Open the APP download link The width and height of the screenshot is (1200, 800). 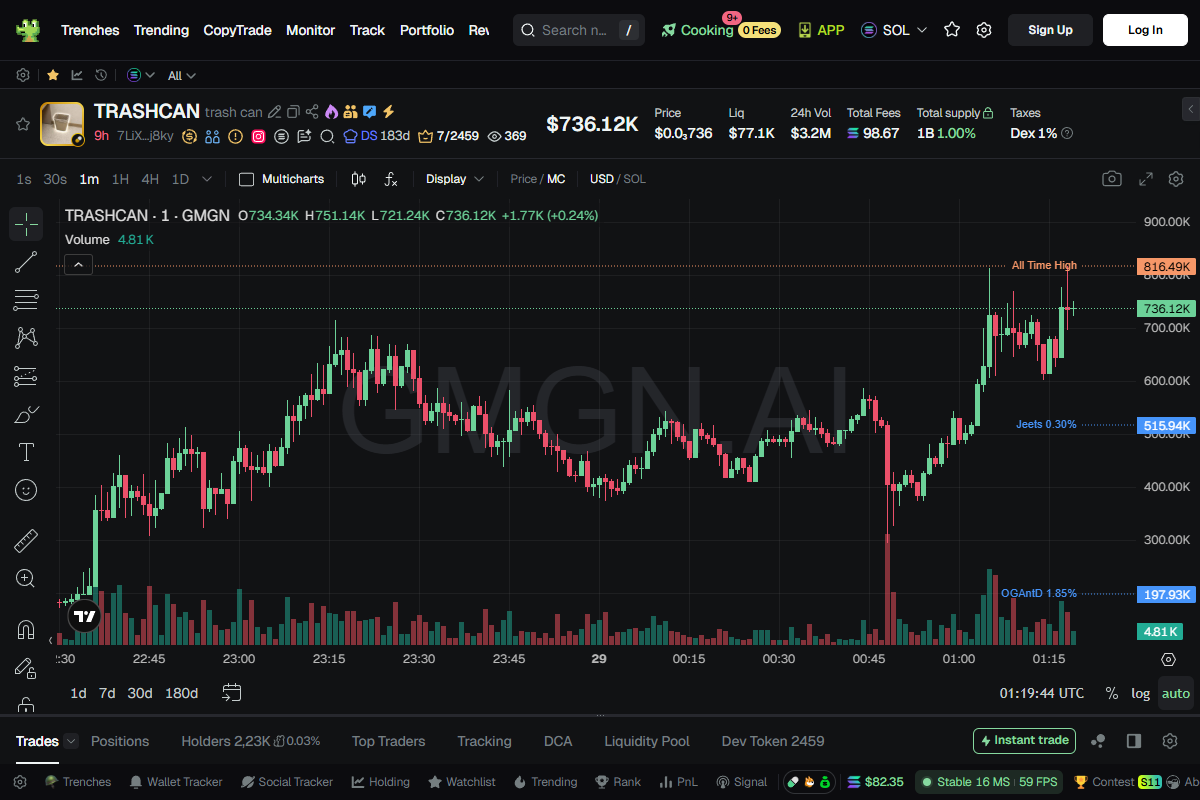pyautogui.click(x=821, y=30)
